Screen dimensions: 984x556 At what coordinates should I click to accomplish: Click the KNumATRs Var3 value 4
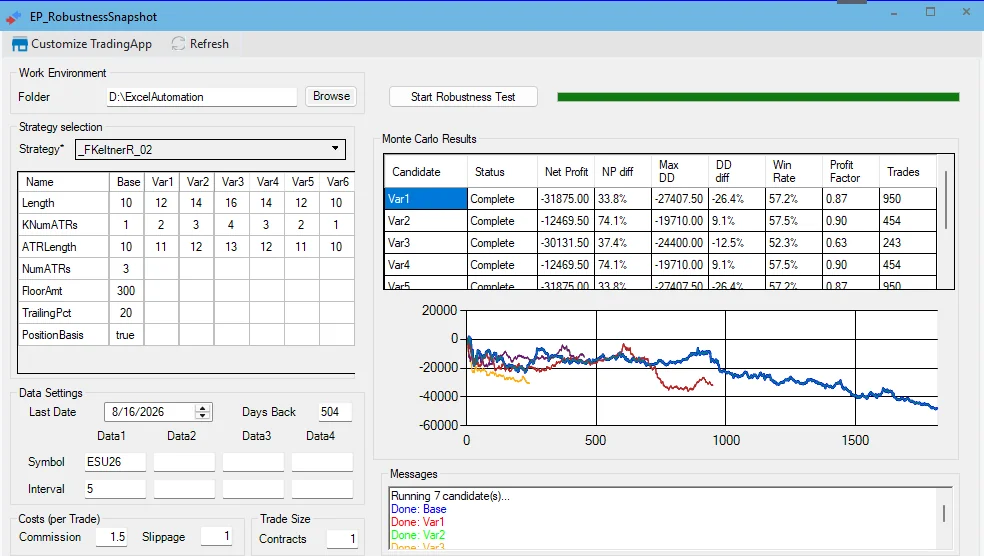[232, 225]
